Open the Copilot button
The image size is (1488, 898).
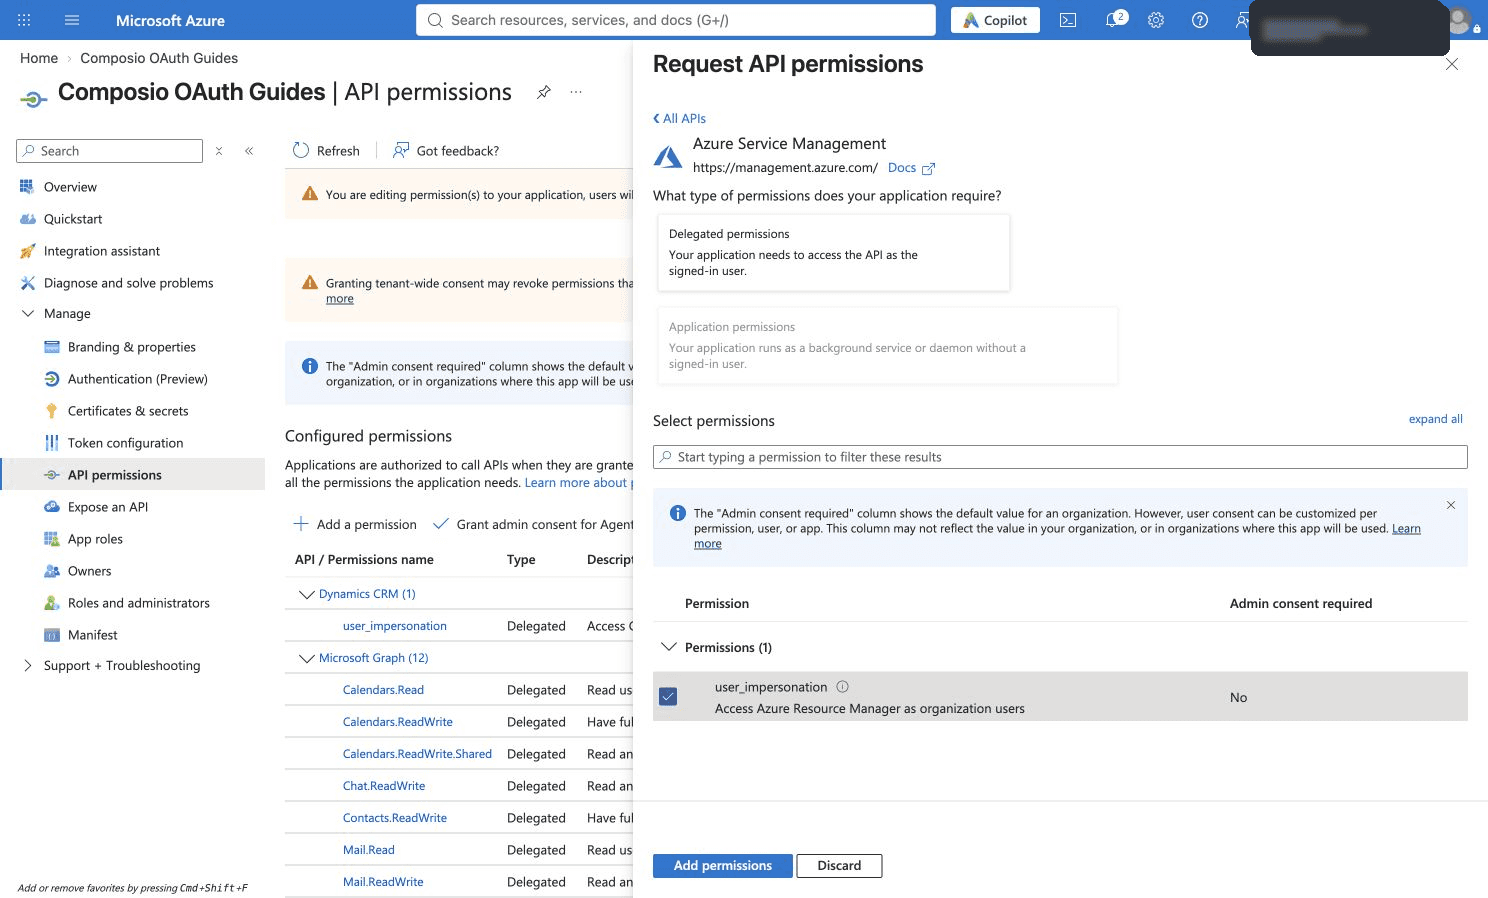click(995, 20)
